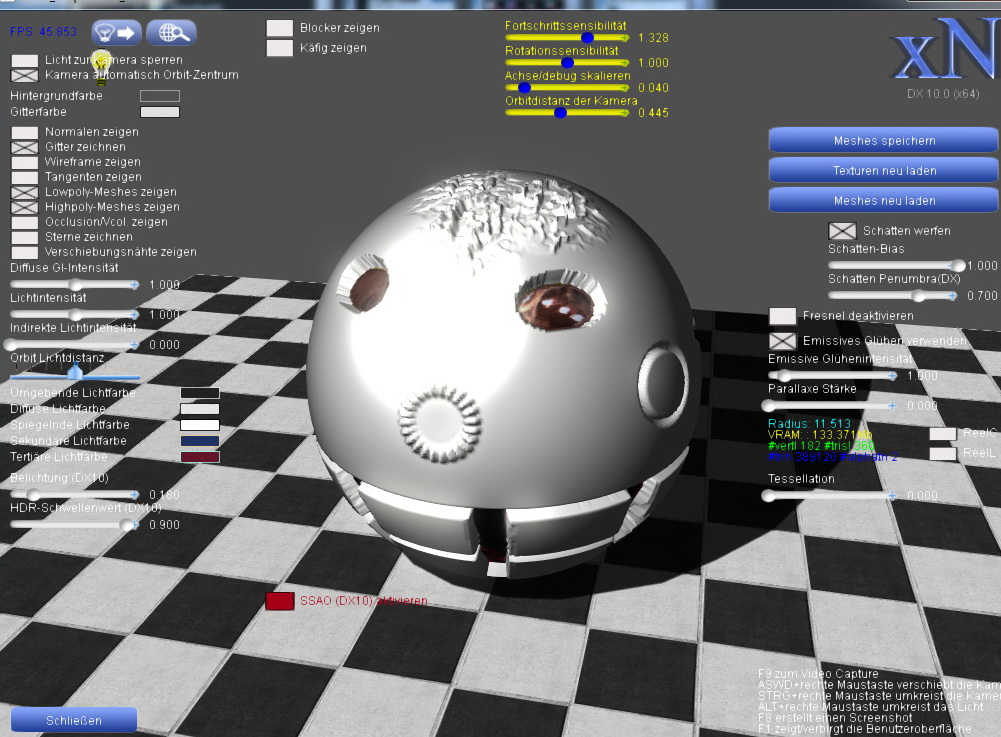This screenshot has height=737, width=1001.
Task: Pick the 'Umgebende Lichtfarbe' swatch
Action: point(200,393)
